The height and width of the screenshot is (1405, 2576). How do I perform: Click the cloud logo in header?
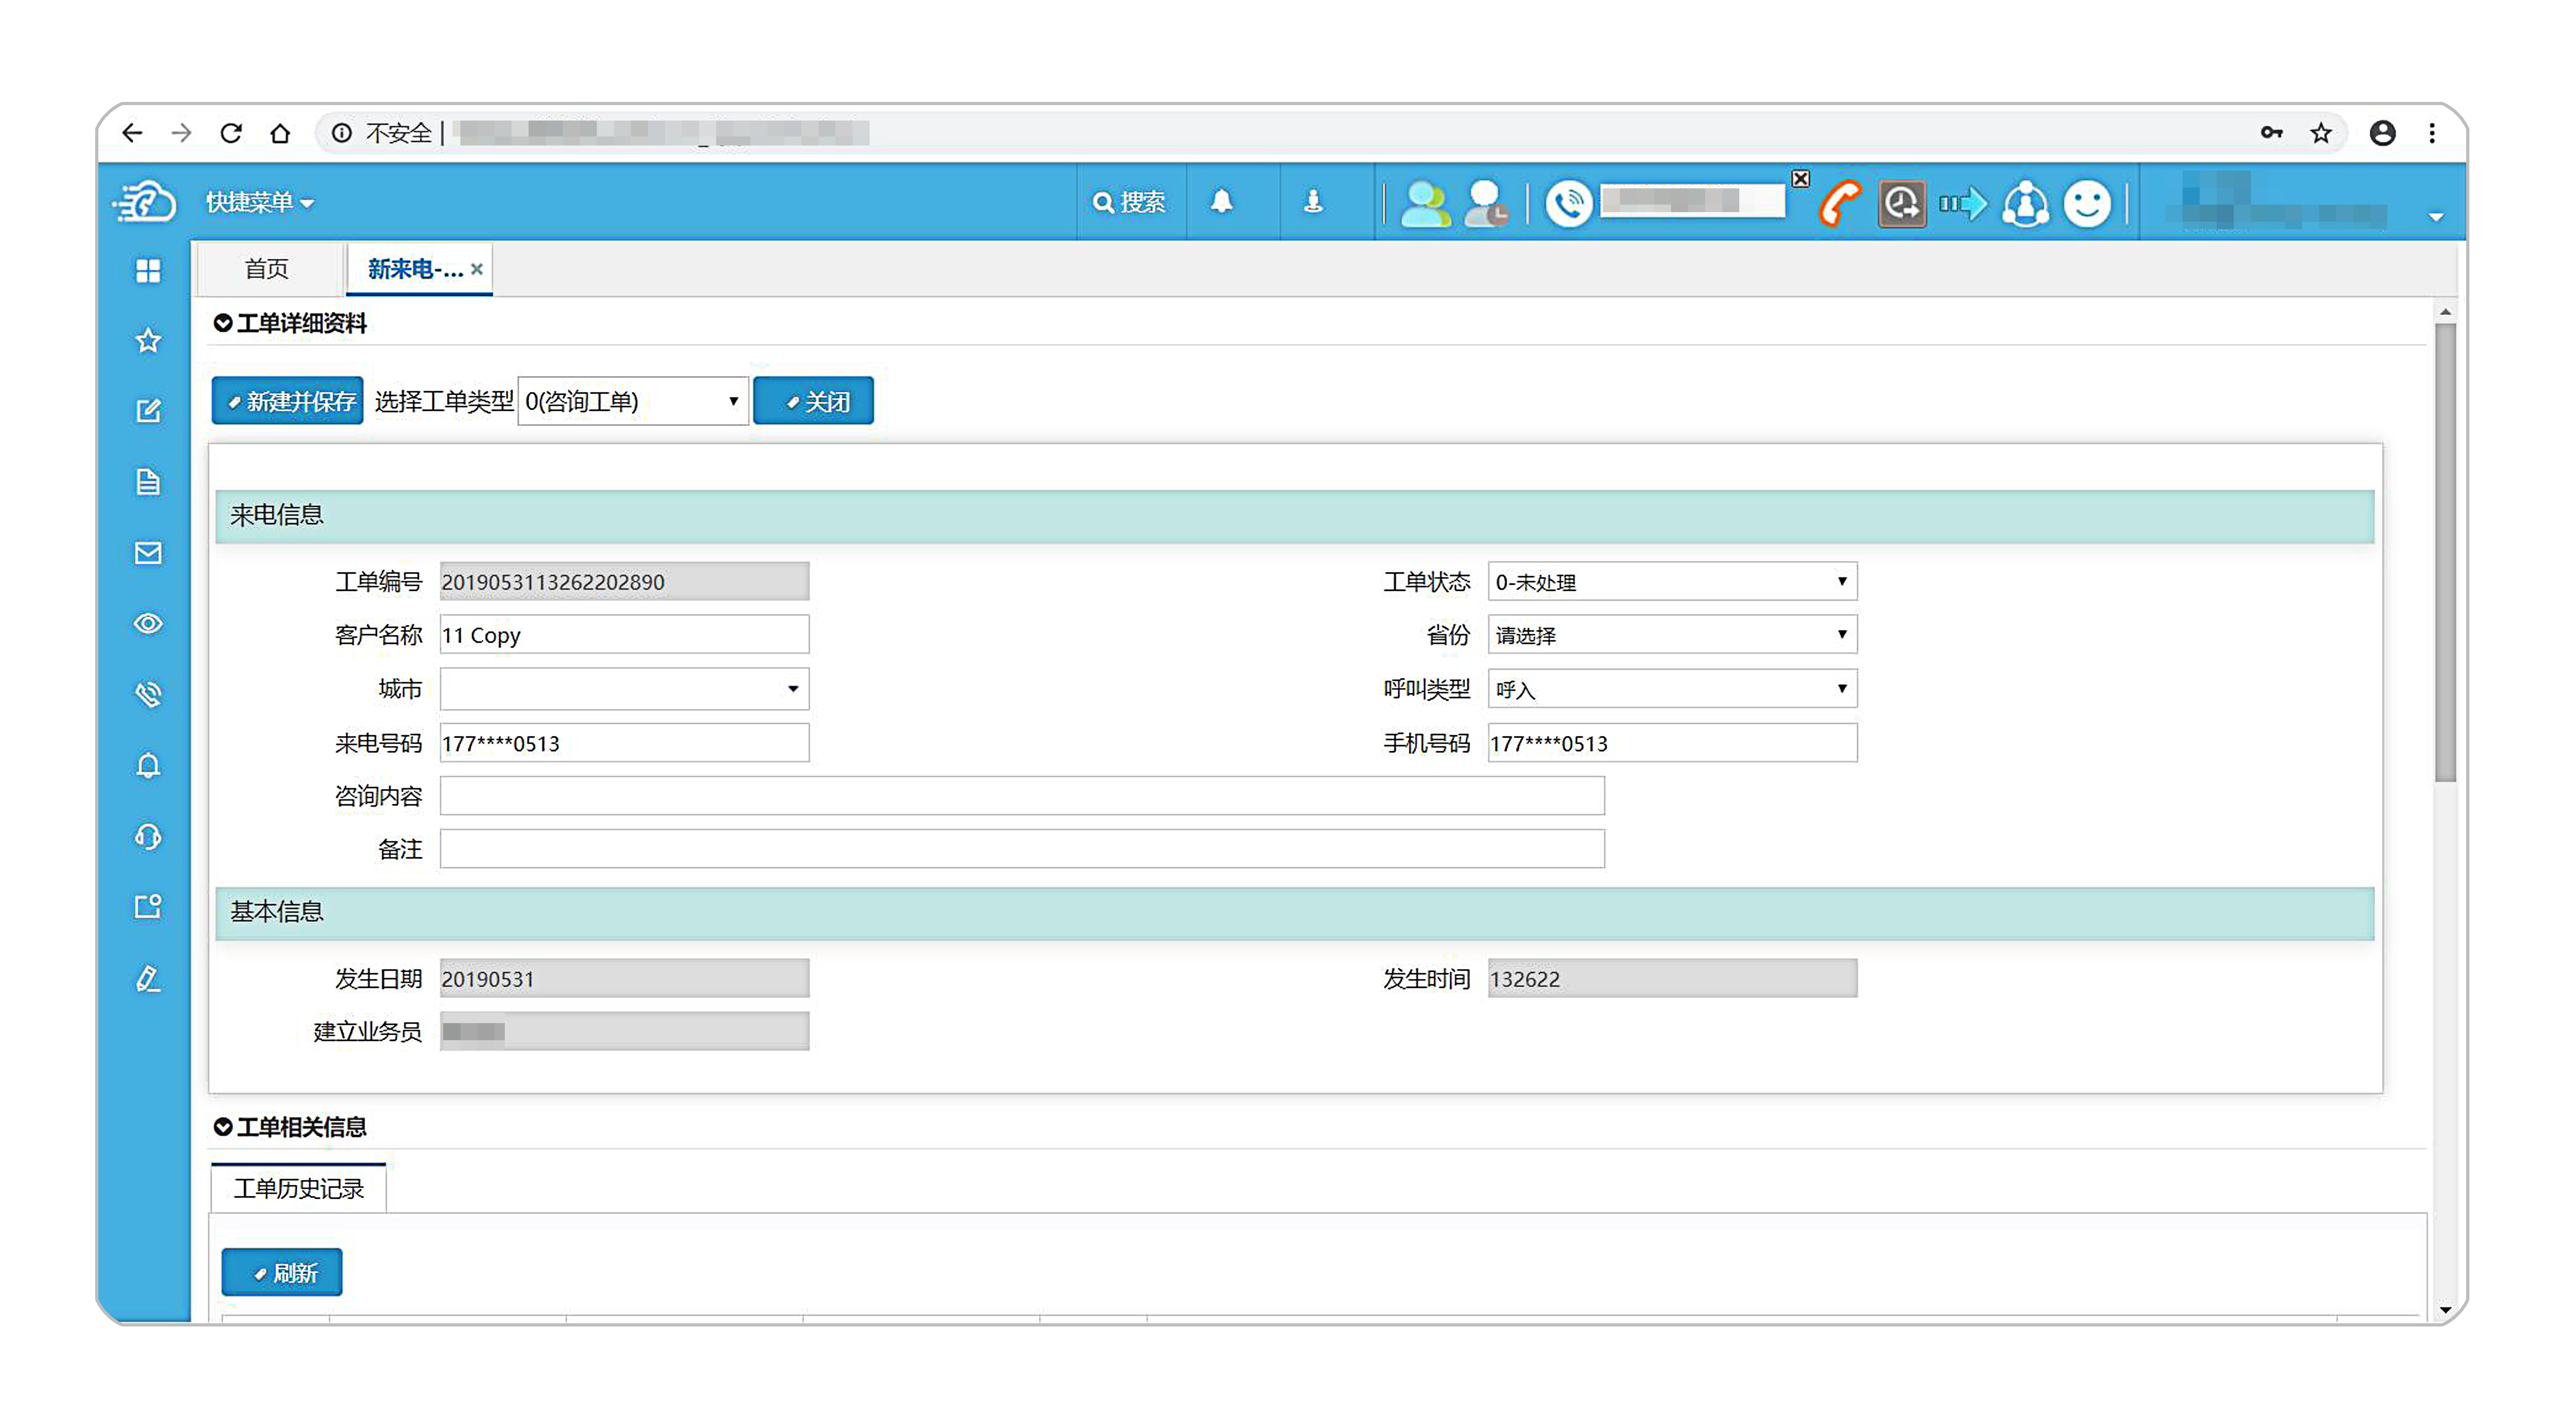145,202
